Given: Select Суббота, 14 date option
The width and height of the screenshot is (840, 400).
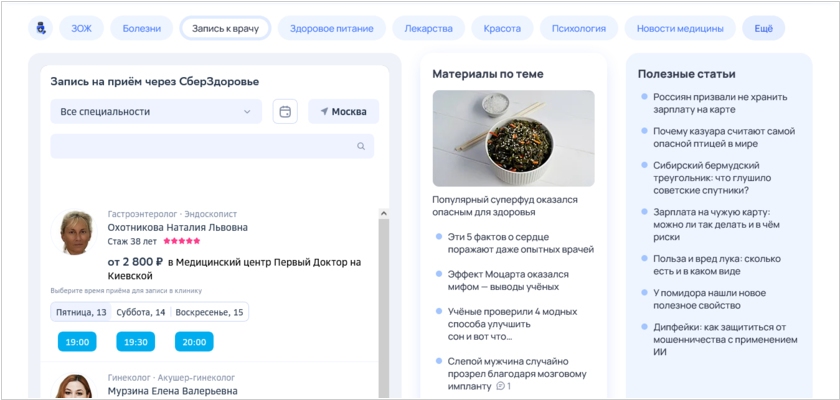Looking at the screenshot, I should tap(141, 312).
